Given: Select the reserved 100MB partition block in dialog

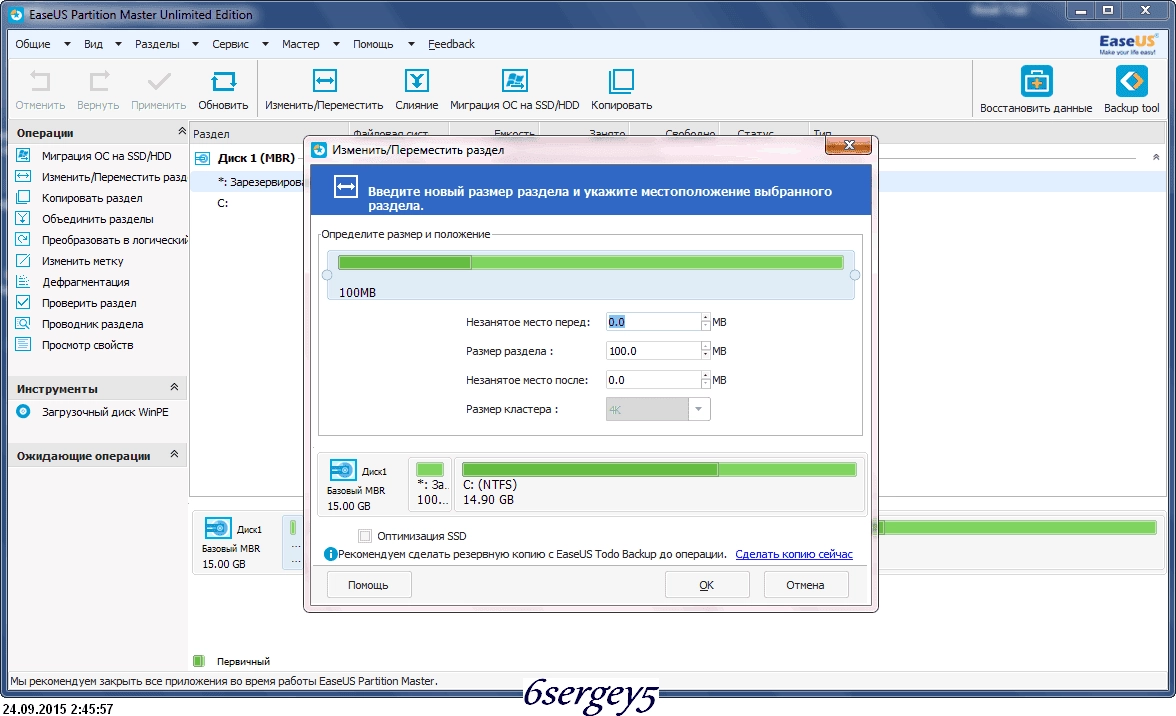Looking at the screenshot, I should tap(430, 484).
